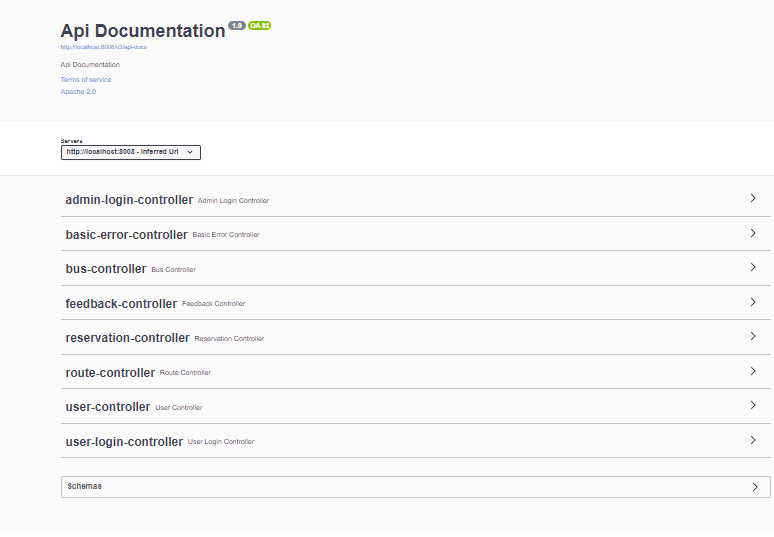Image resolution: width=774 pixels, height=537 pixels.
Task: Expand user-controller chevron arrow
Action: tap(753, 405)
